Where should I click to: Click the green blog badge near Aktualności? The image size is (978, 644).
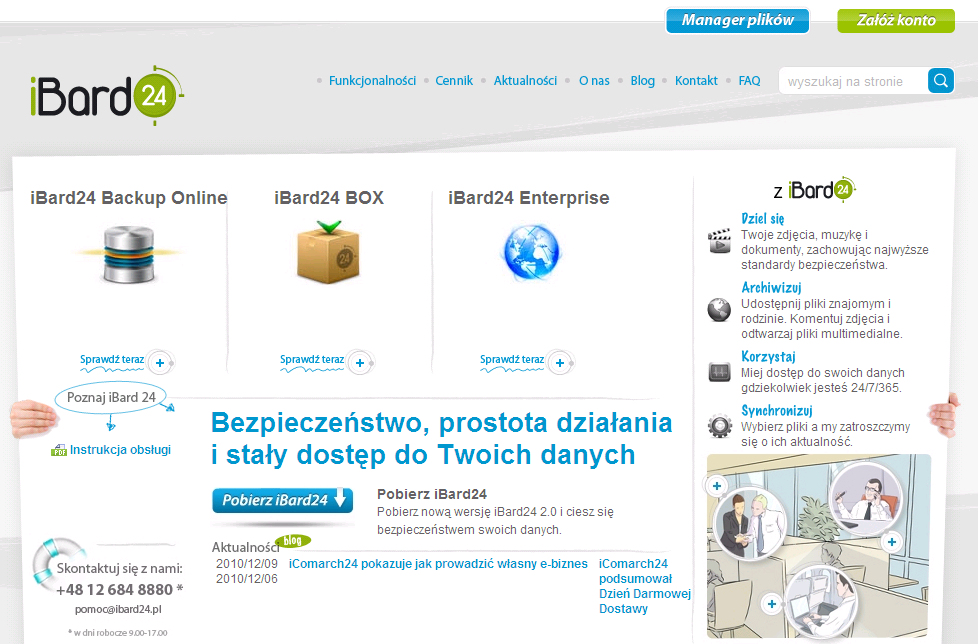(293, 541)
